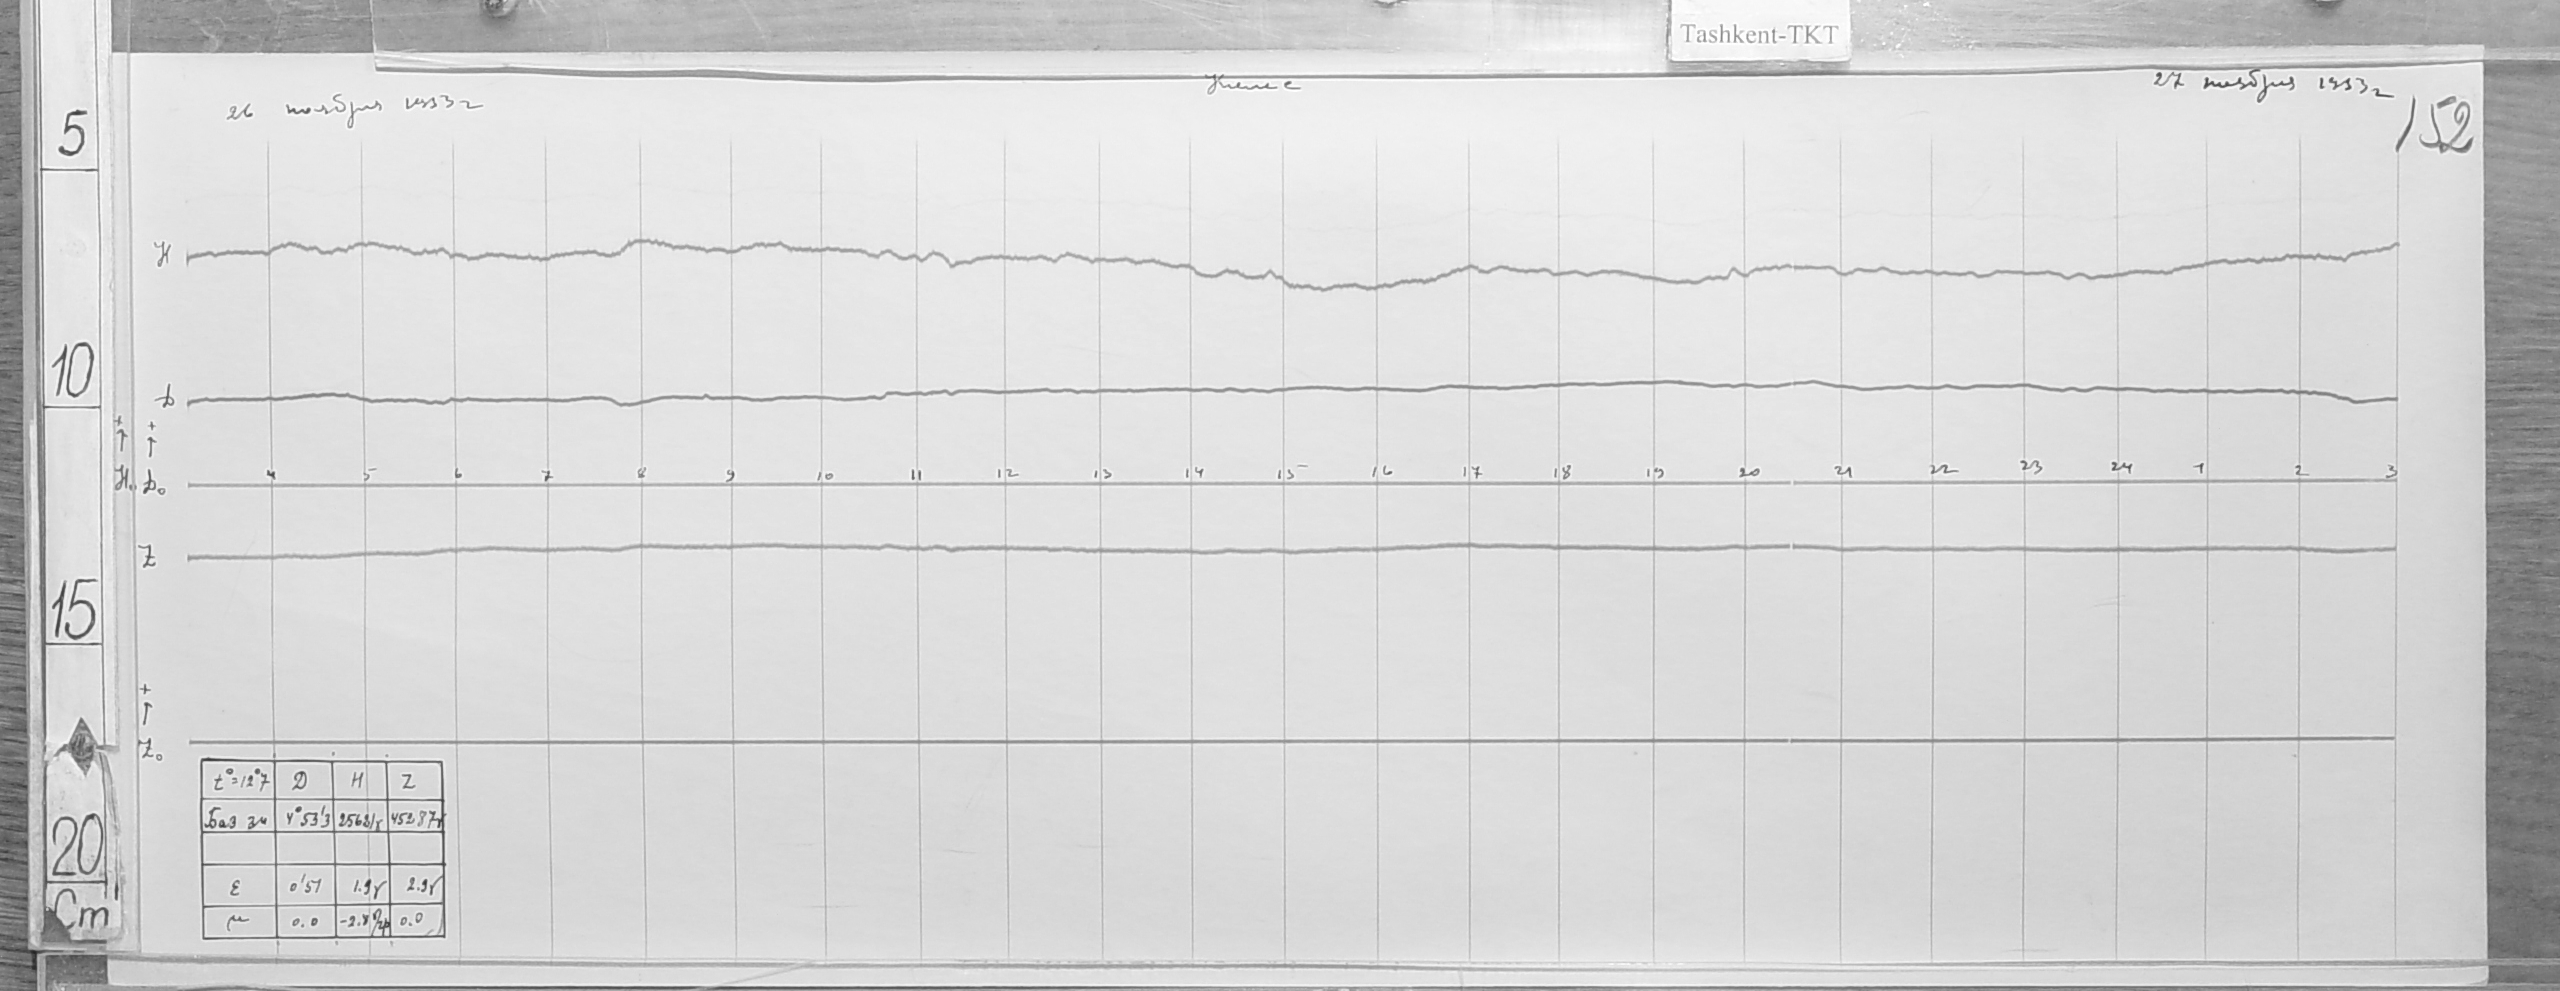2560x991 pixels.
Task: Select hour marker 20 on the baseline
Action: tap(1748, 473)
